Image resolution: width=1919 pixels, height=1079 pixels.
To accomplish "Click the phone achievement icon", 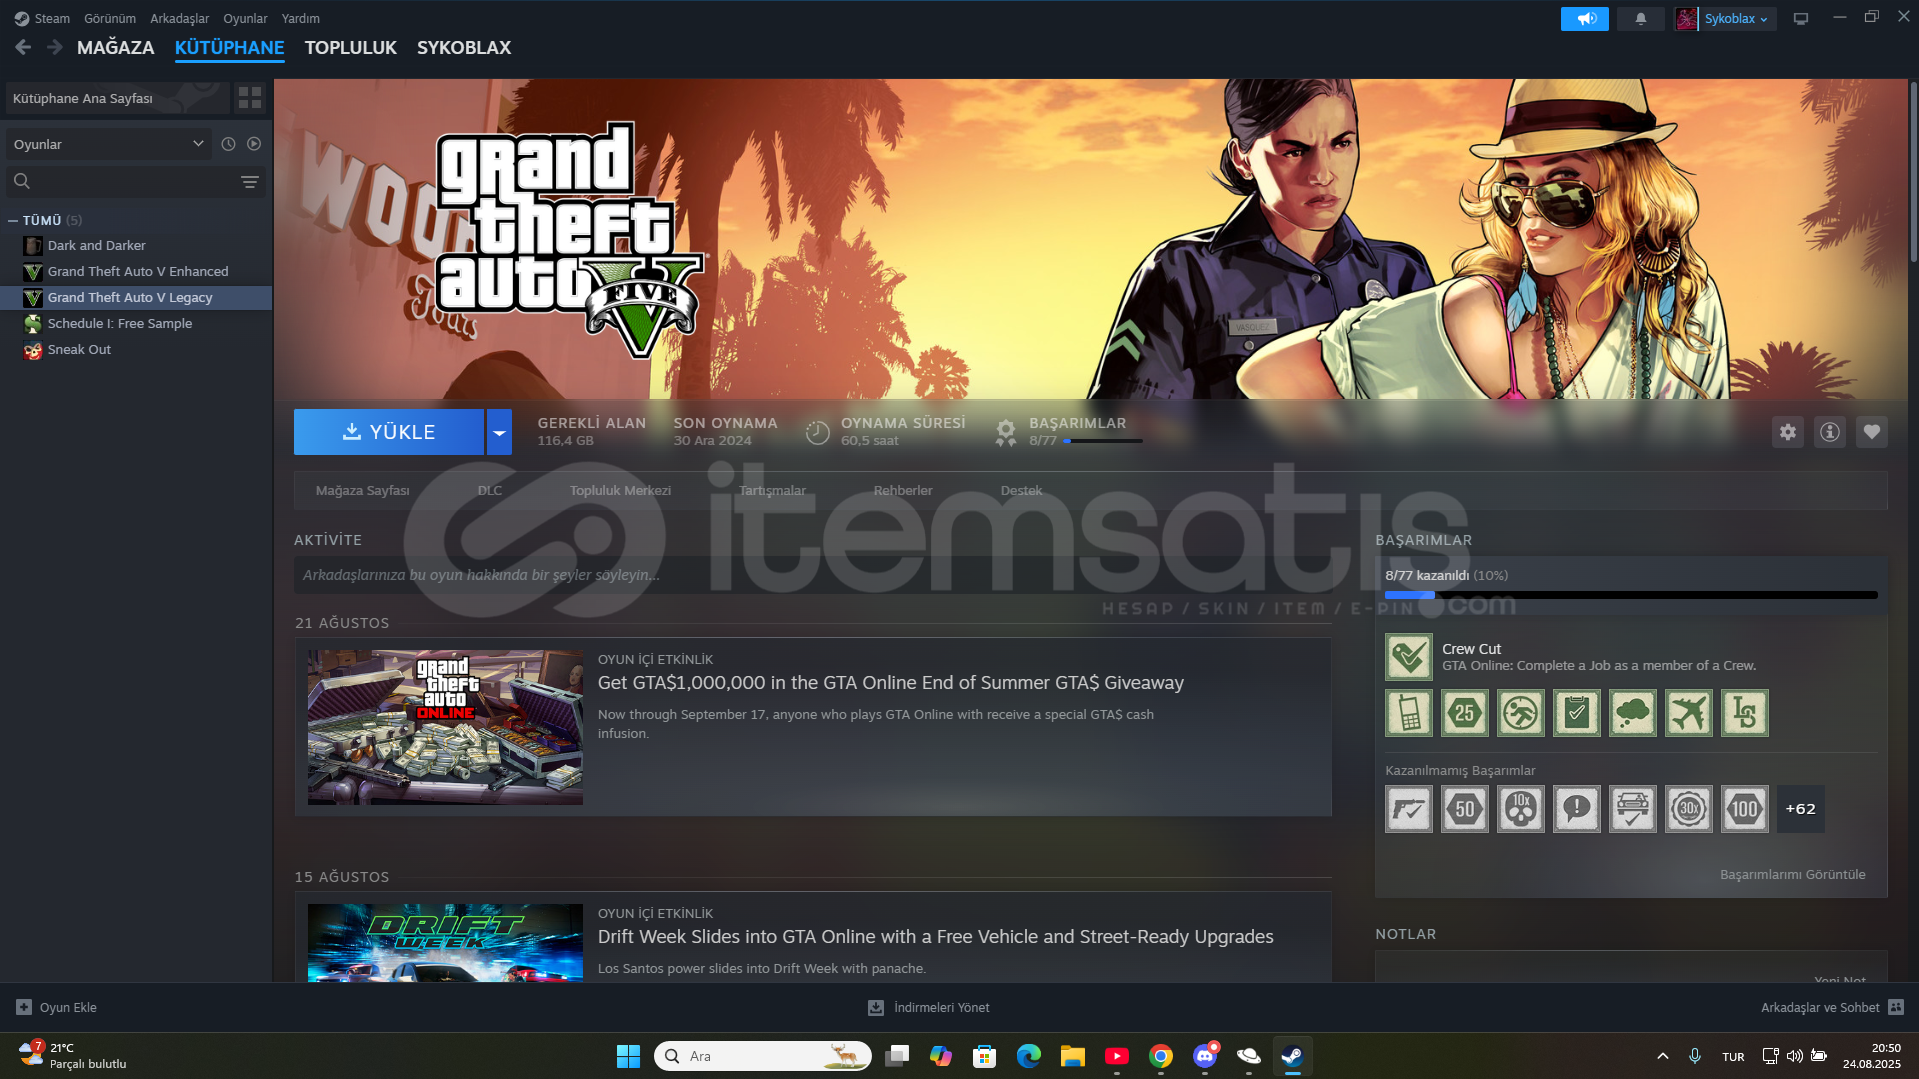I will pos(1409,713).
